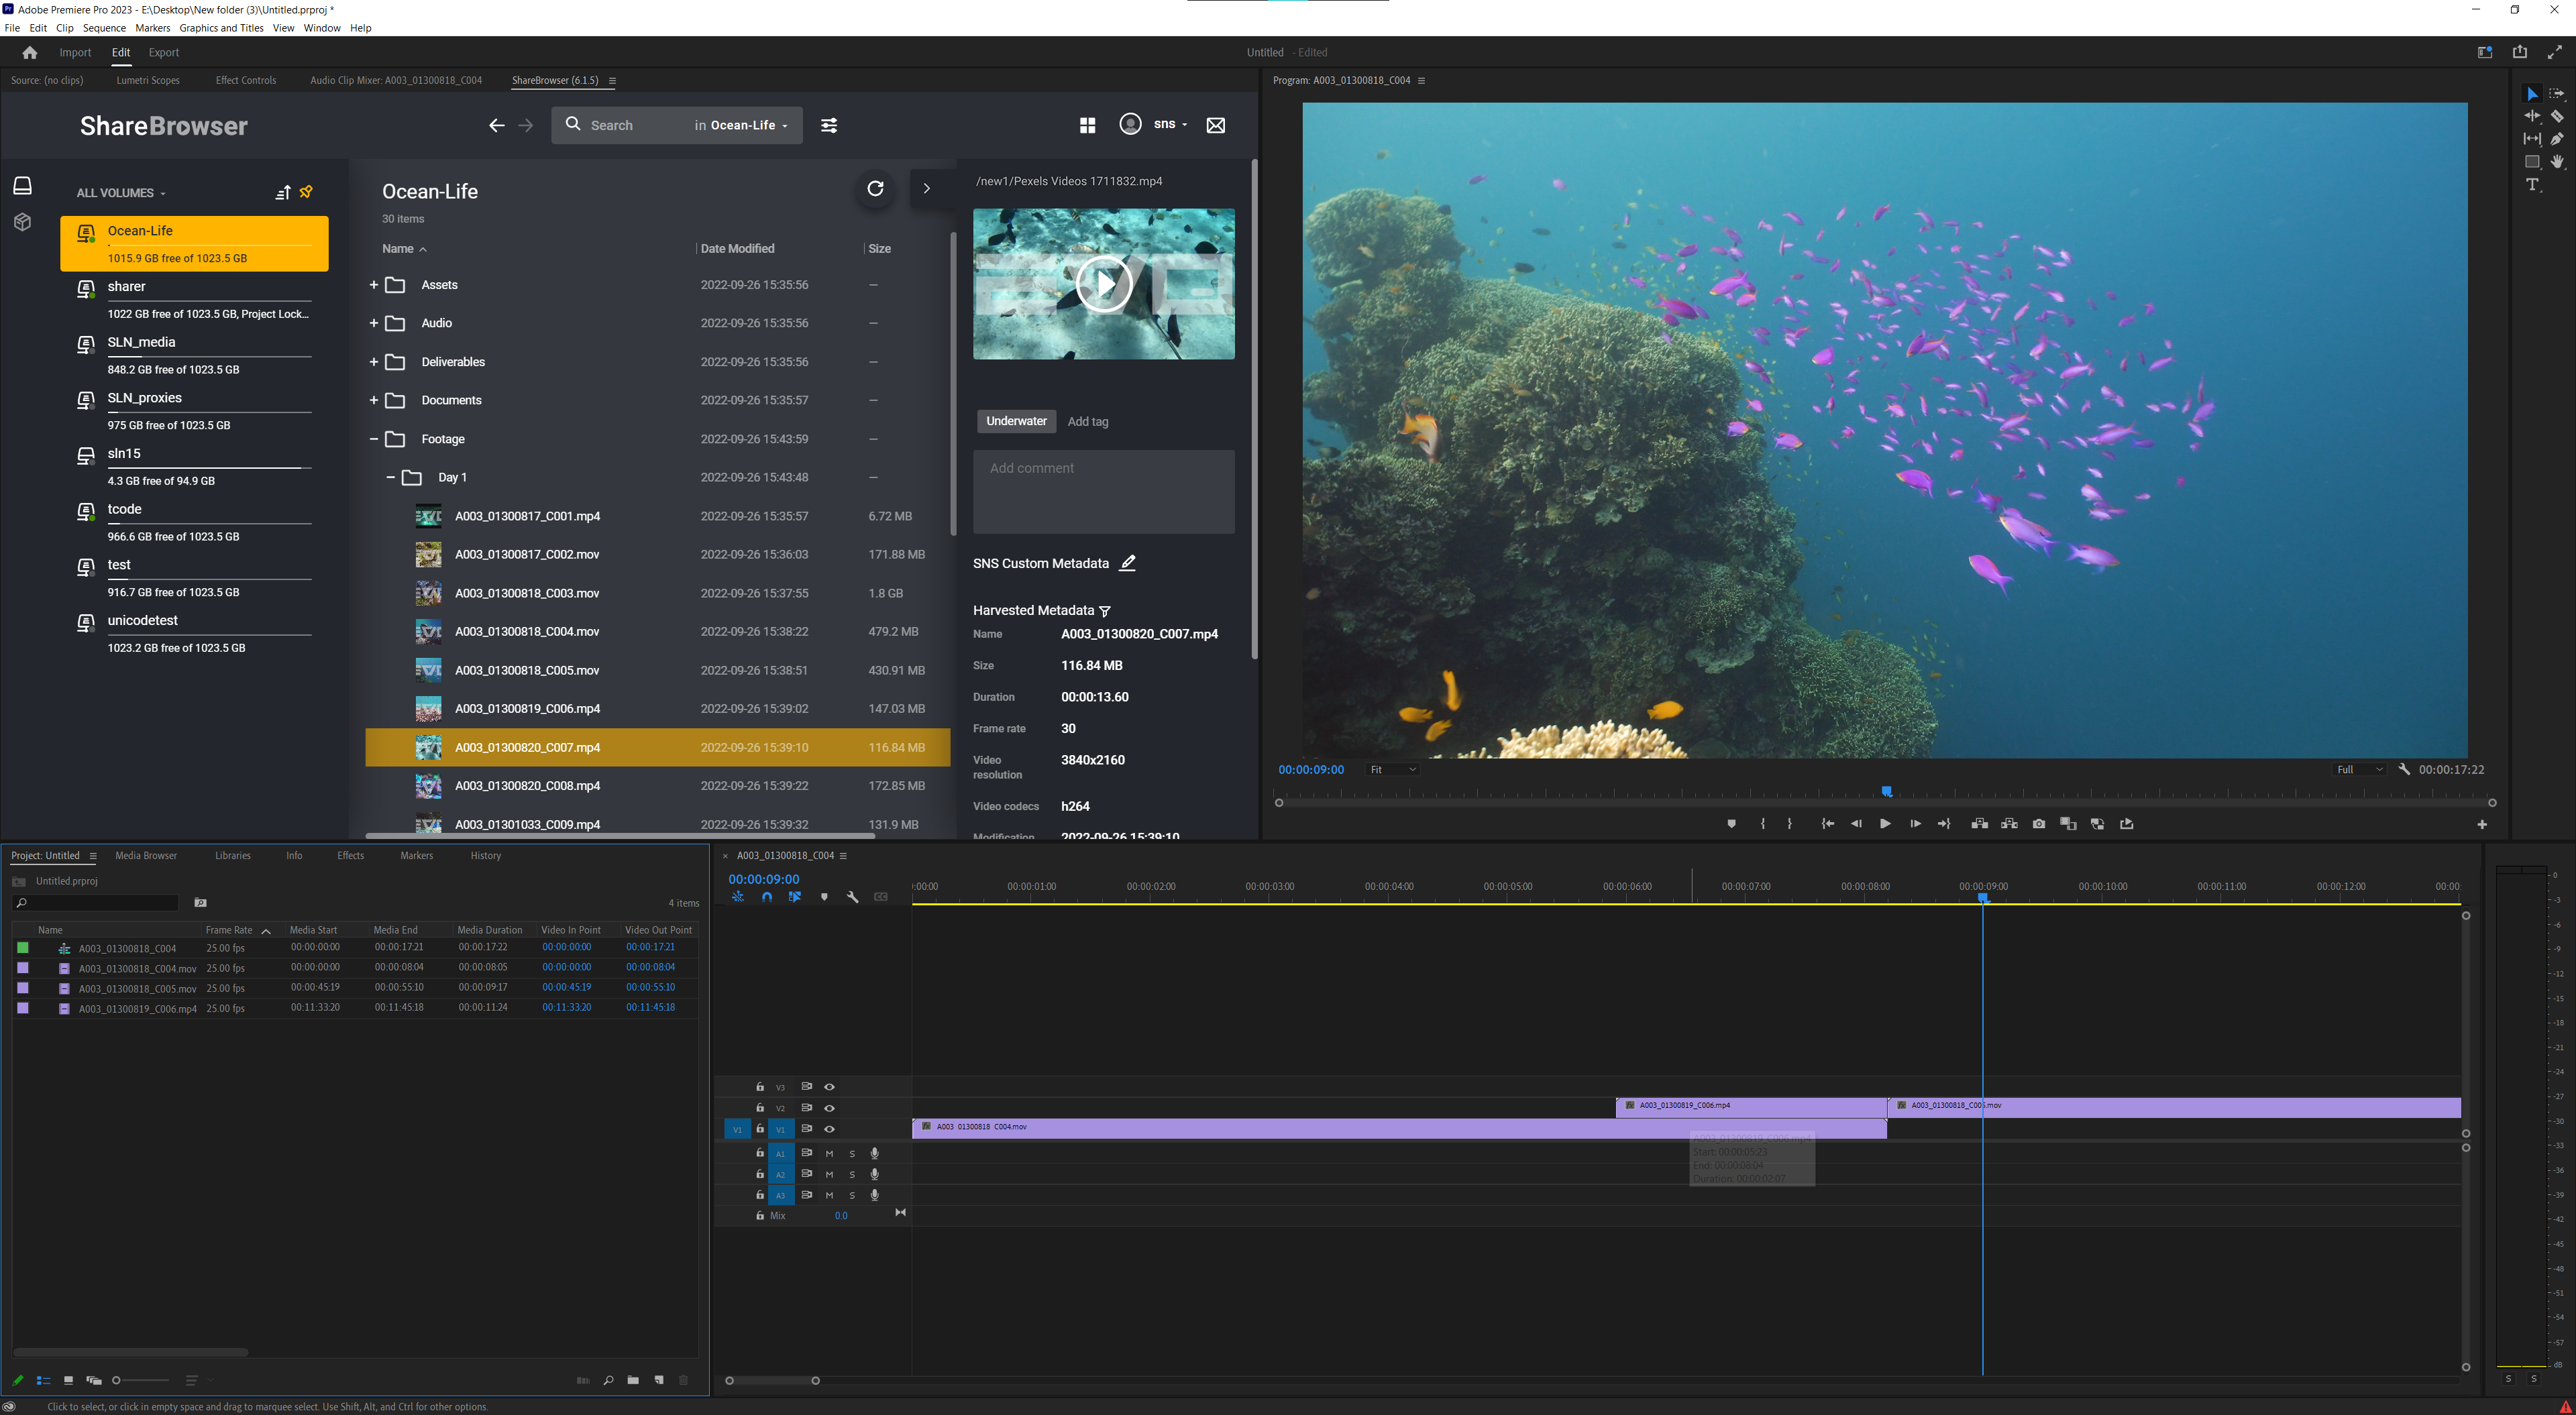2576x1415 pixels.
Task: Enable voice-over record on A3
Action: [874, 1195]
